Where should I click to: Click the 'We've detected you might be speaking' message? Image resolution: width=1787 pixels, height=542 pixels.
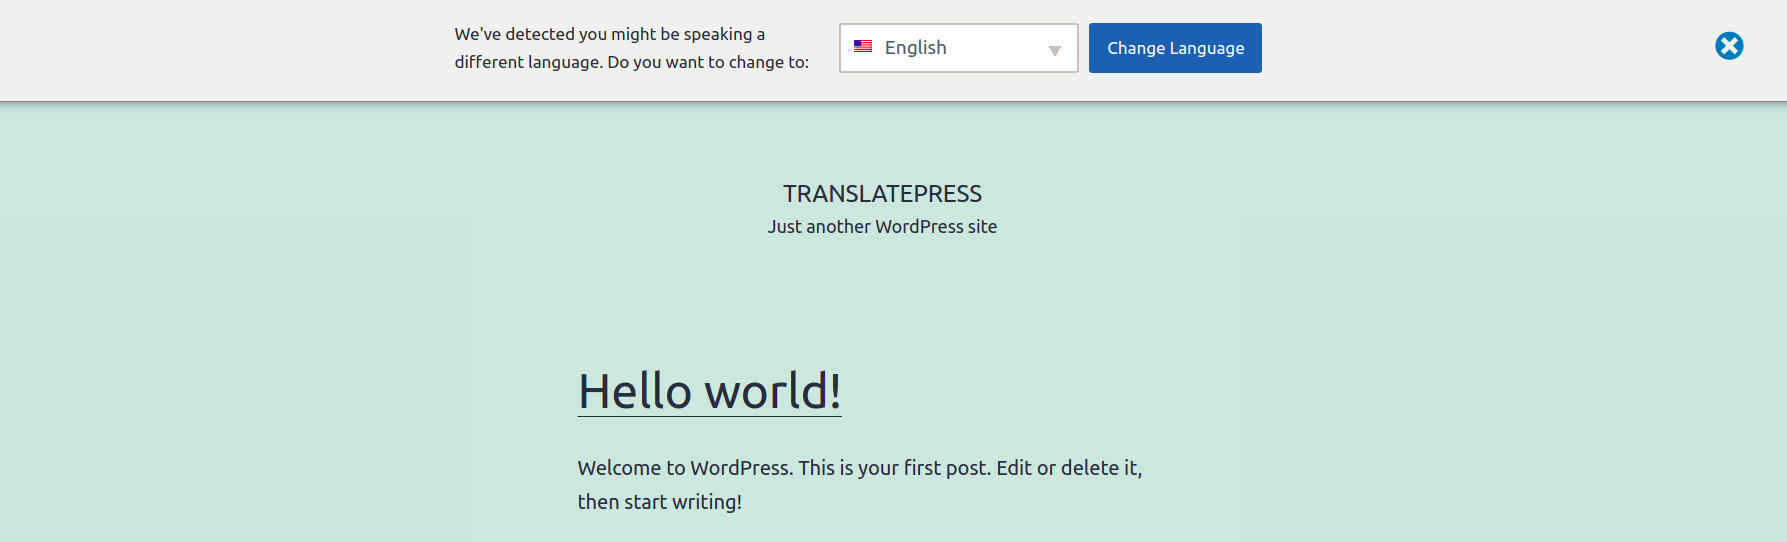point(632,48)
